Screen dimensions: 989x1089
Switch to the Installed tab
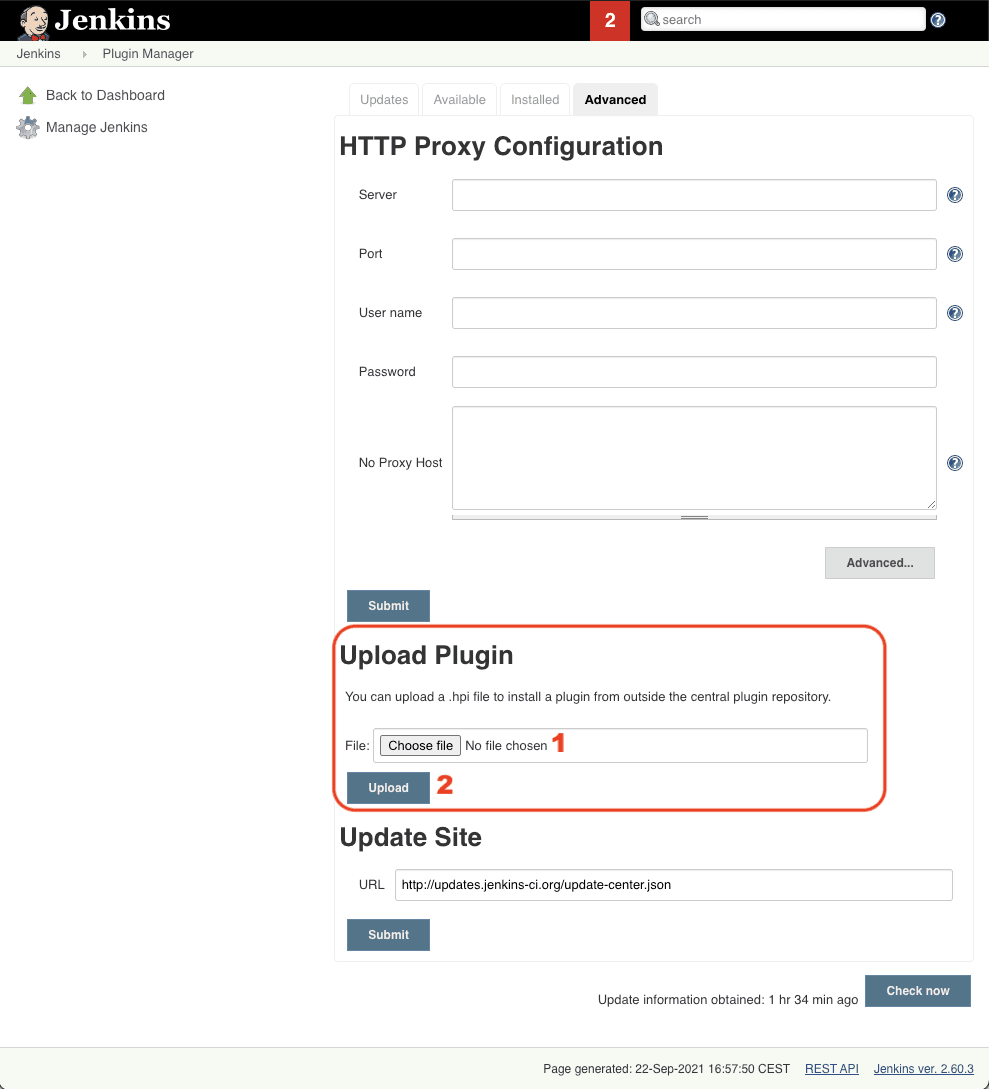[535, 100]
